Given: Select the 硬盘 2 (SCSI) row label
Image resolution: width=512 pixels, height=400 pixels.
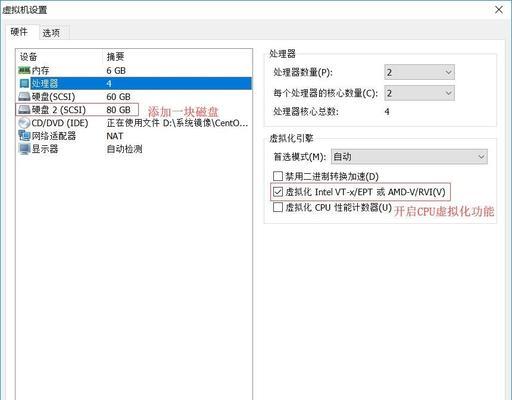Looking at the screenshot, I should pos(59,110).
